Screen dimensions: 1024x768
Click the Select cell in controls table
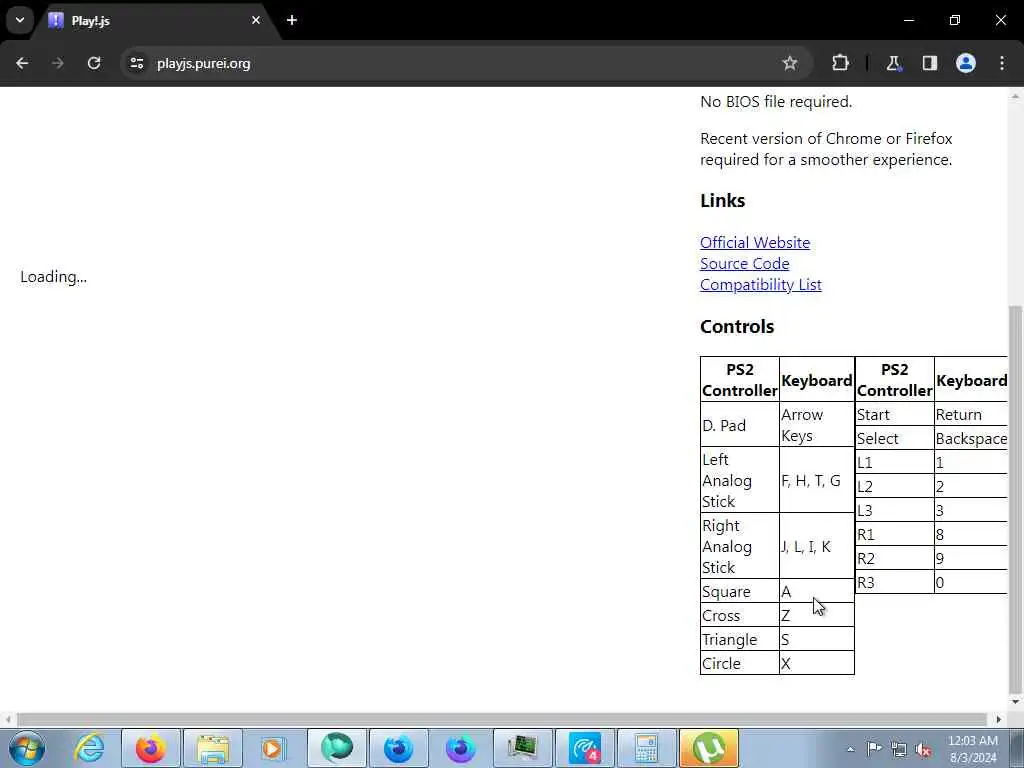(x=894, y=439)
